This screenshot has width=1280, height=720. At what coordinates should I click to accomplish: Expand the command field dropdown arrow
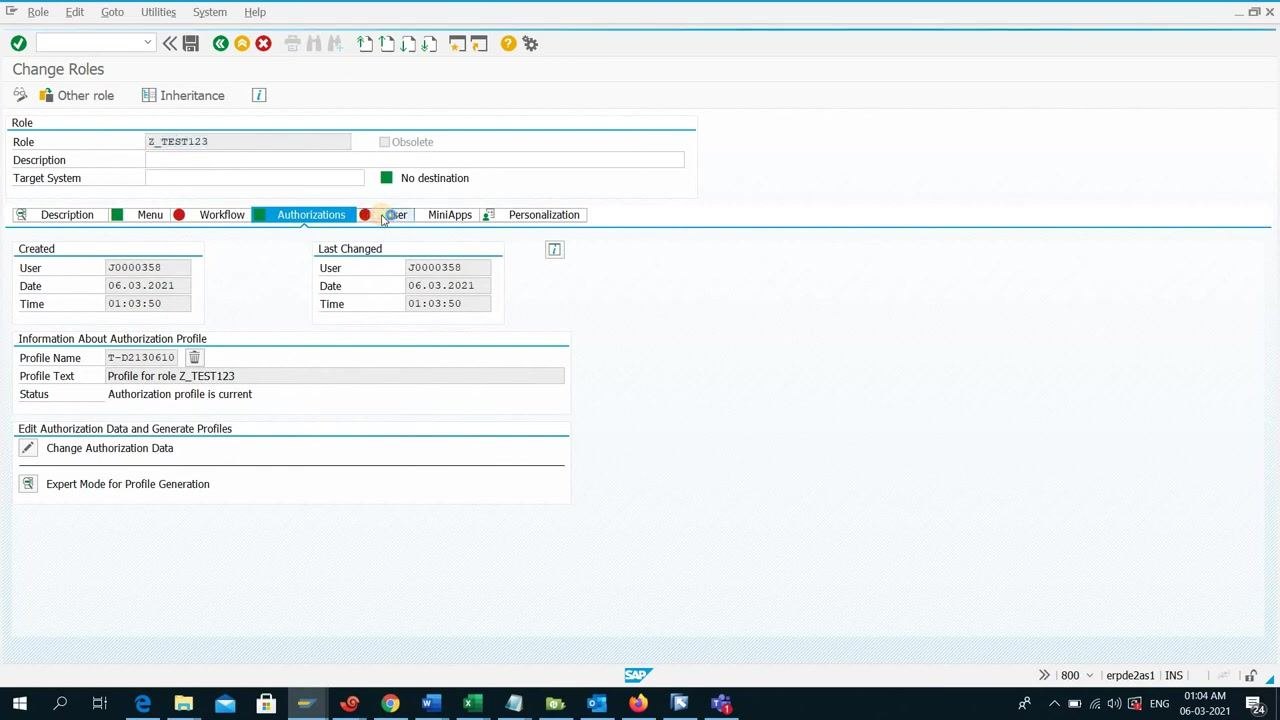coord(148,42)
